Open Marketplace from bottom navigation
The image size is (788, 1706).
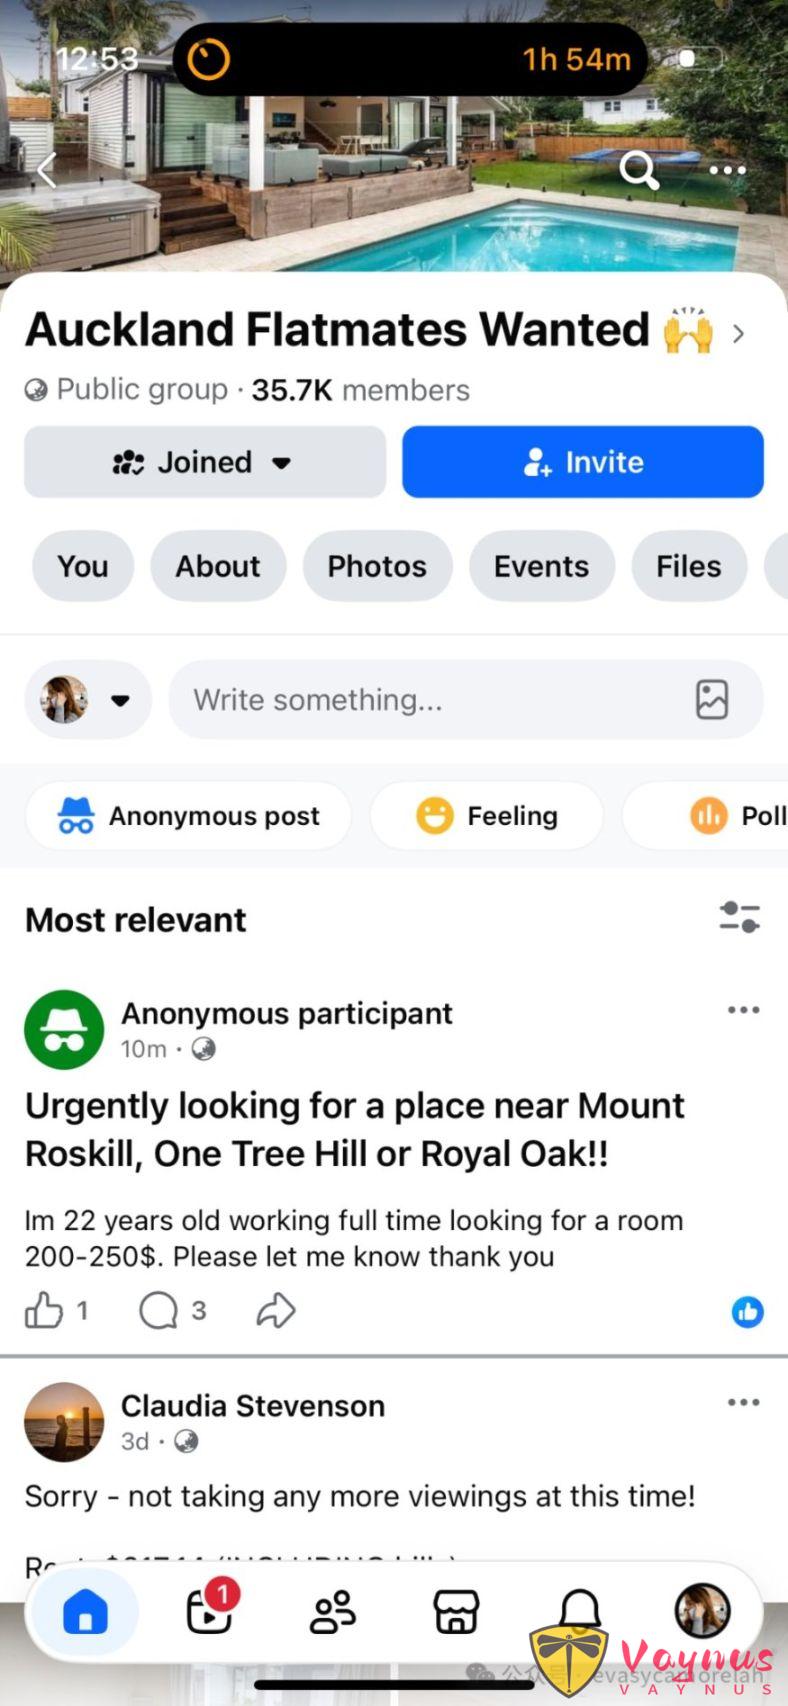click(x=455, y=1612)
